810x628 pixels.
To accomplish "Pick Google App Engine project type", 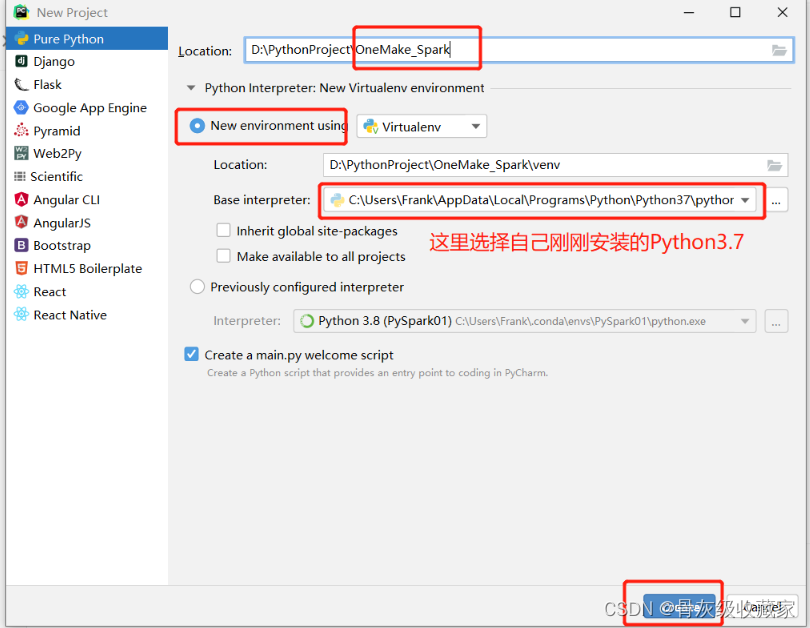I will [87, 107].
